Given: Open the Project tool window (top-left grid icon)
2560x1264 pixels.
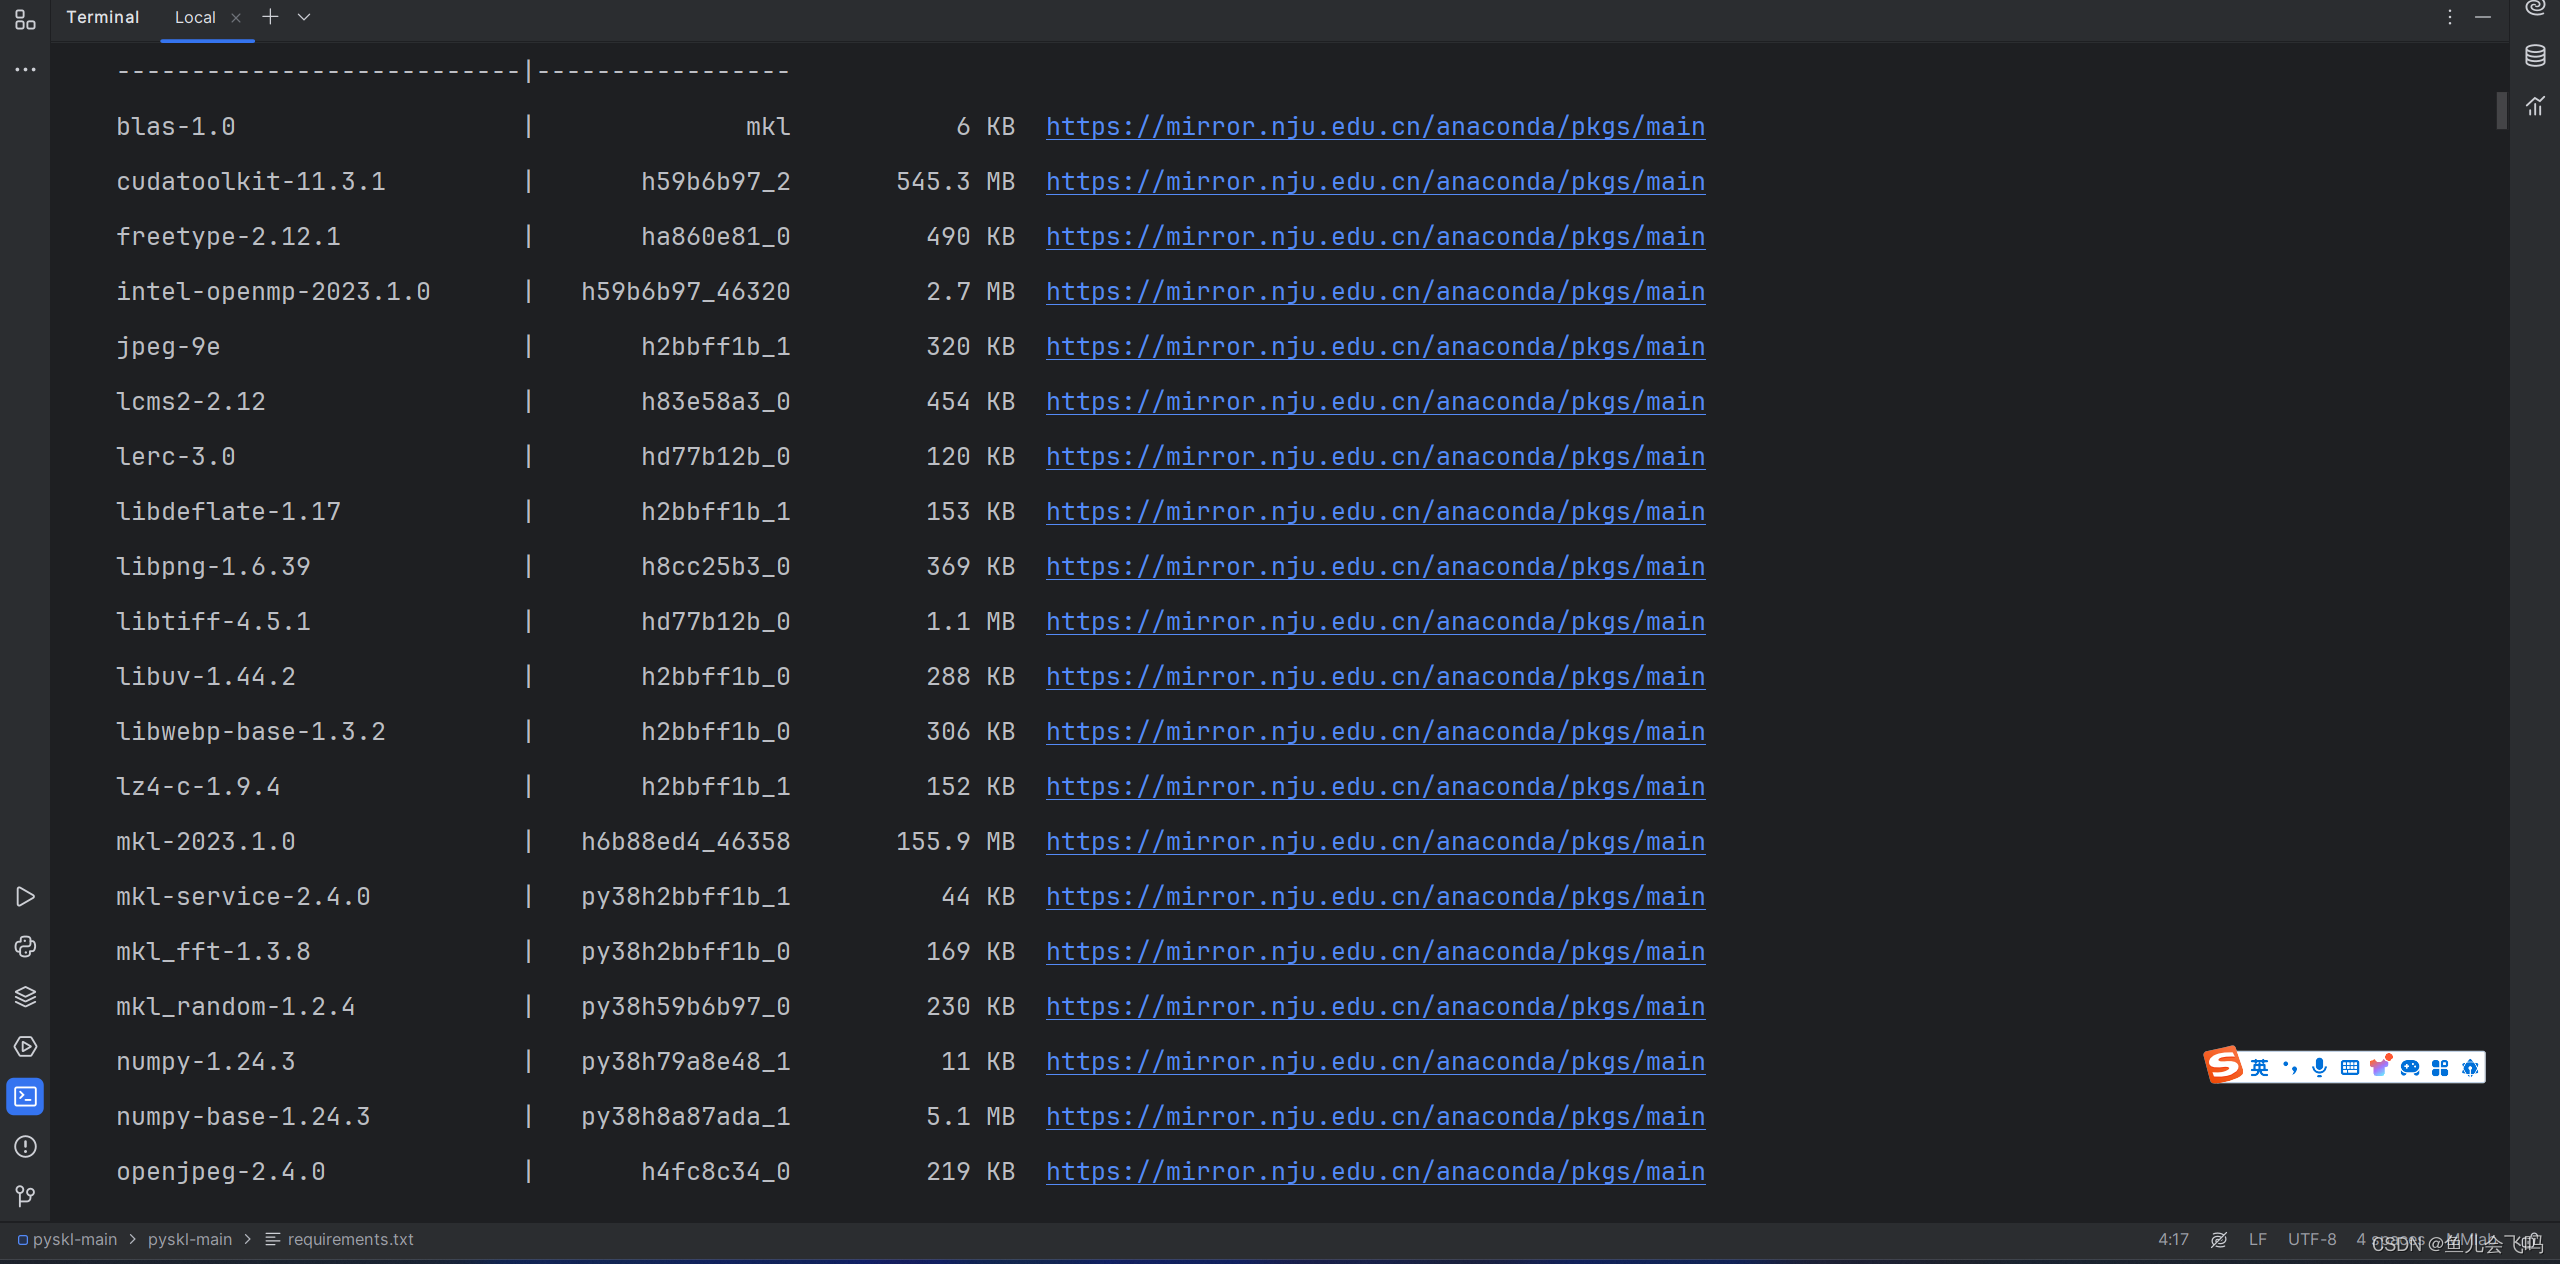Looking at the screenshot, I should click(25, 20).
